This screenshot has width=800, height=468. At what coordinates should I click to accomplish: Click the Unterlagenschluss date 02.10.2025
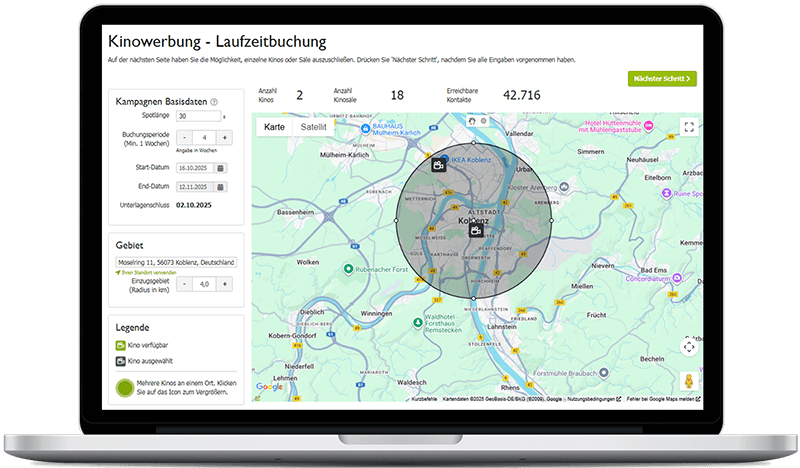pos(194,205)
